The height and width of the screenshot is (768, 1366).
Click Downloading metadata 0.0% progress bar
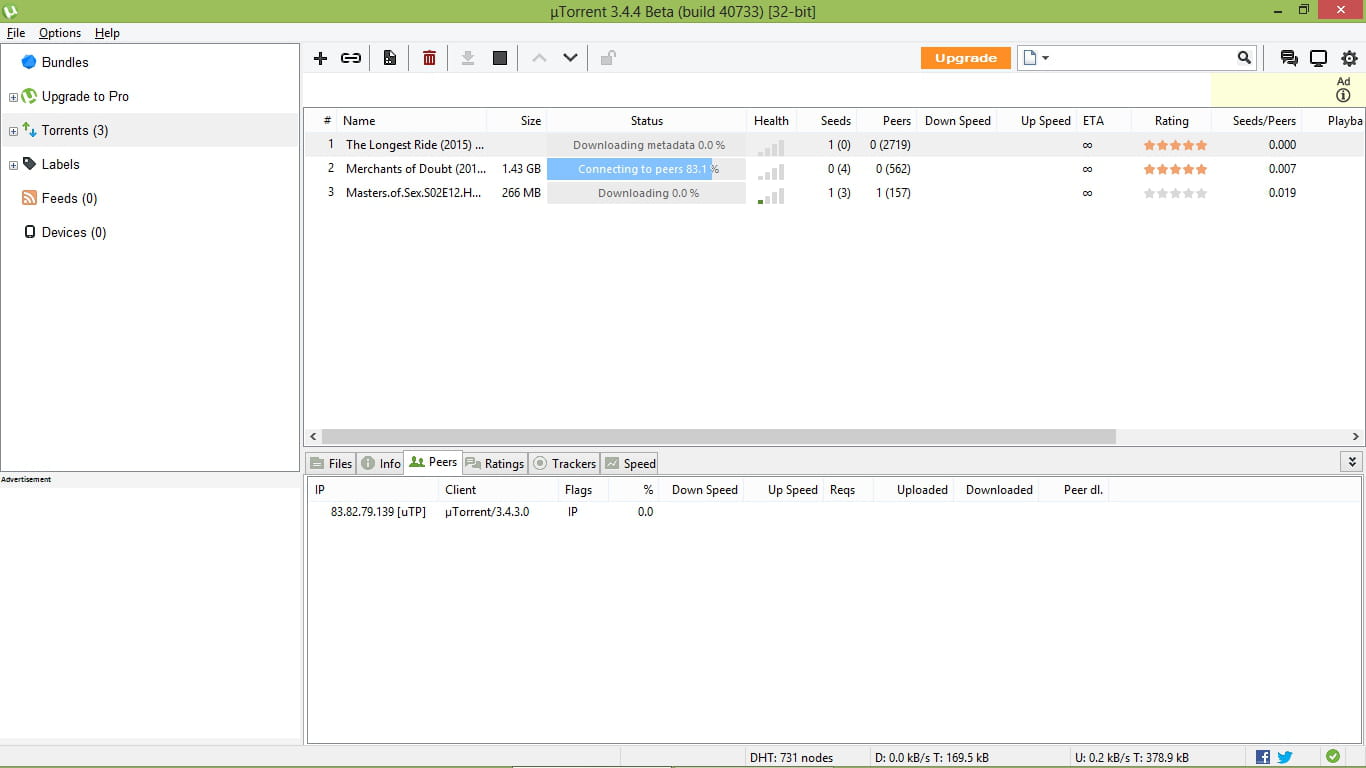646,145
